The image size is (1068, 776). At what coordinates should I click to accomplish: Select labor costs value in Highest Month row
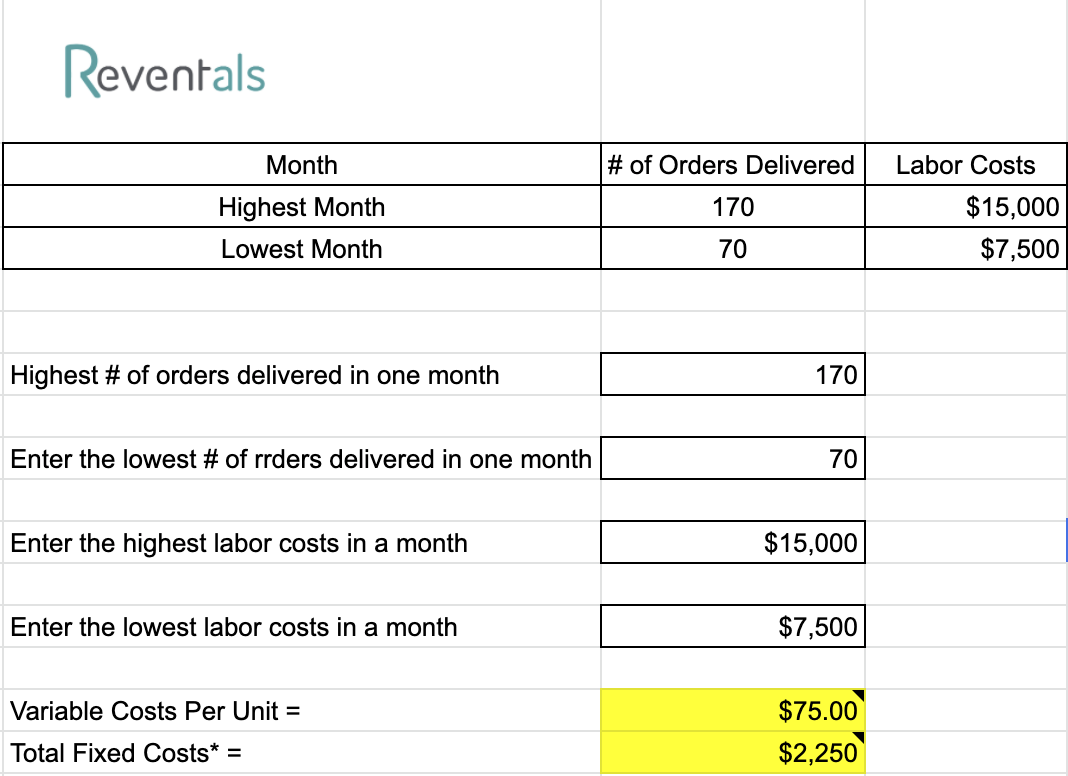pyautogui.click(x=965, y=207)
